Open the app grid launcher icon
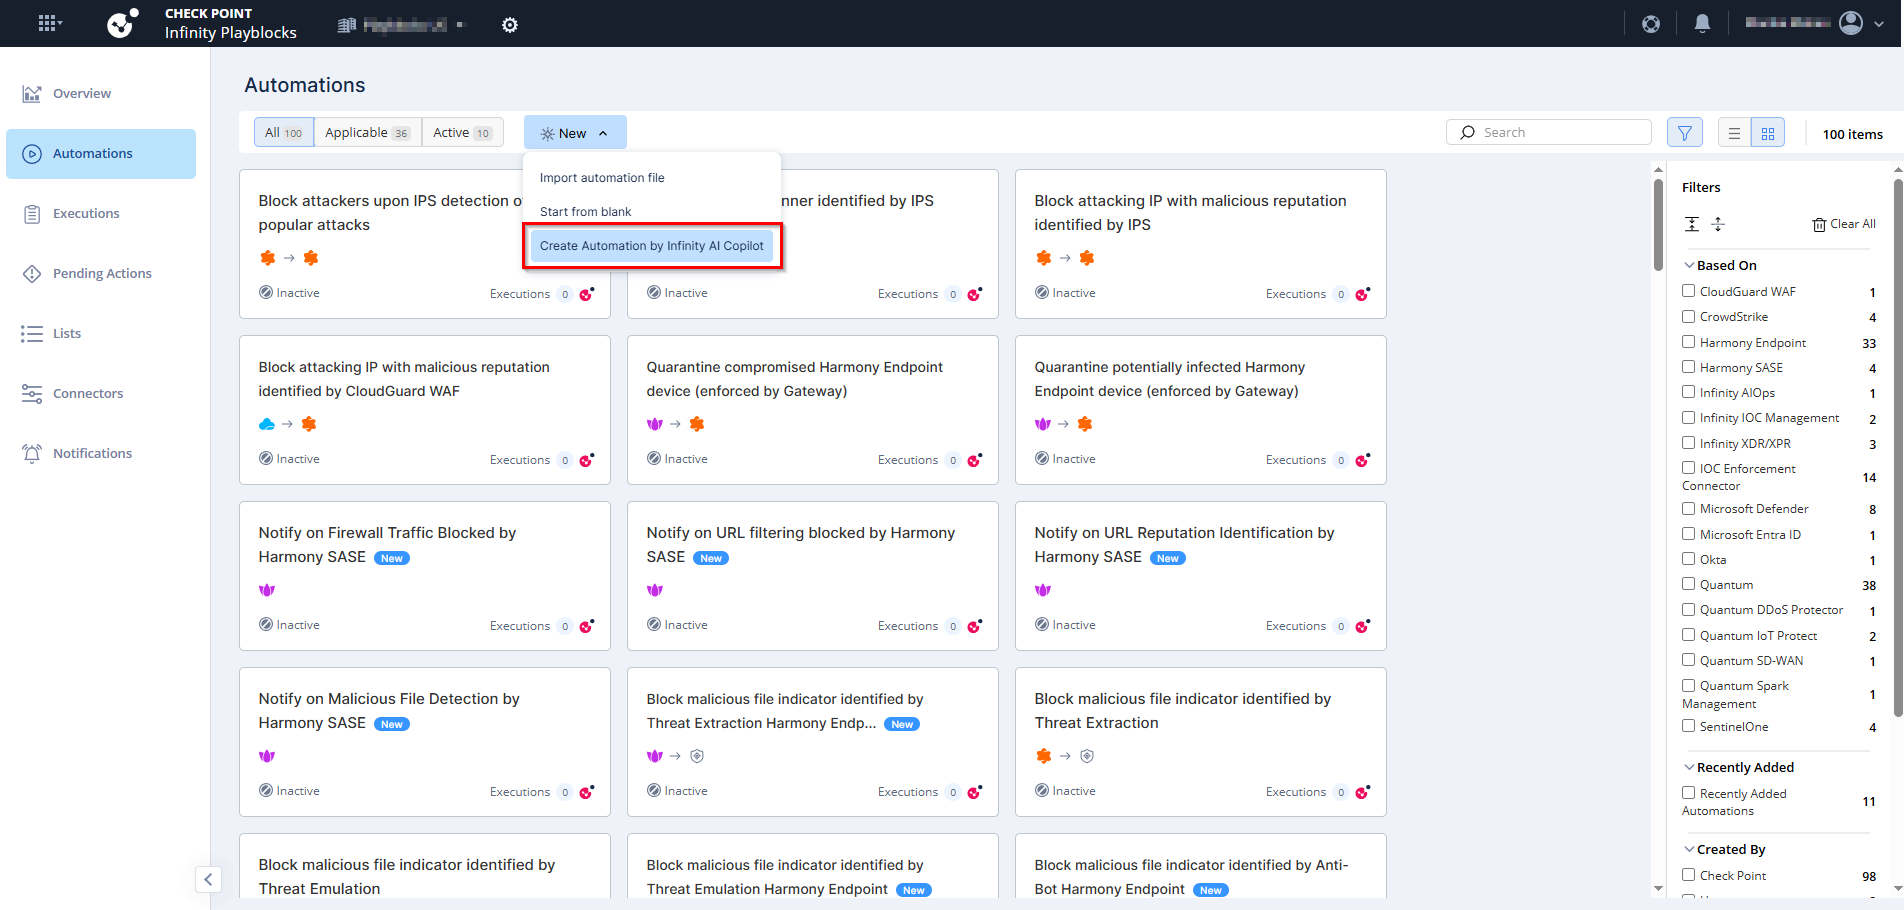Screen dimensions: 1904x910 point(48,23)
